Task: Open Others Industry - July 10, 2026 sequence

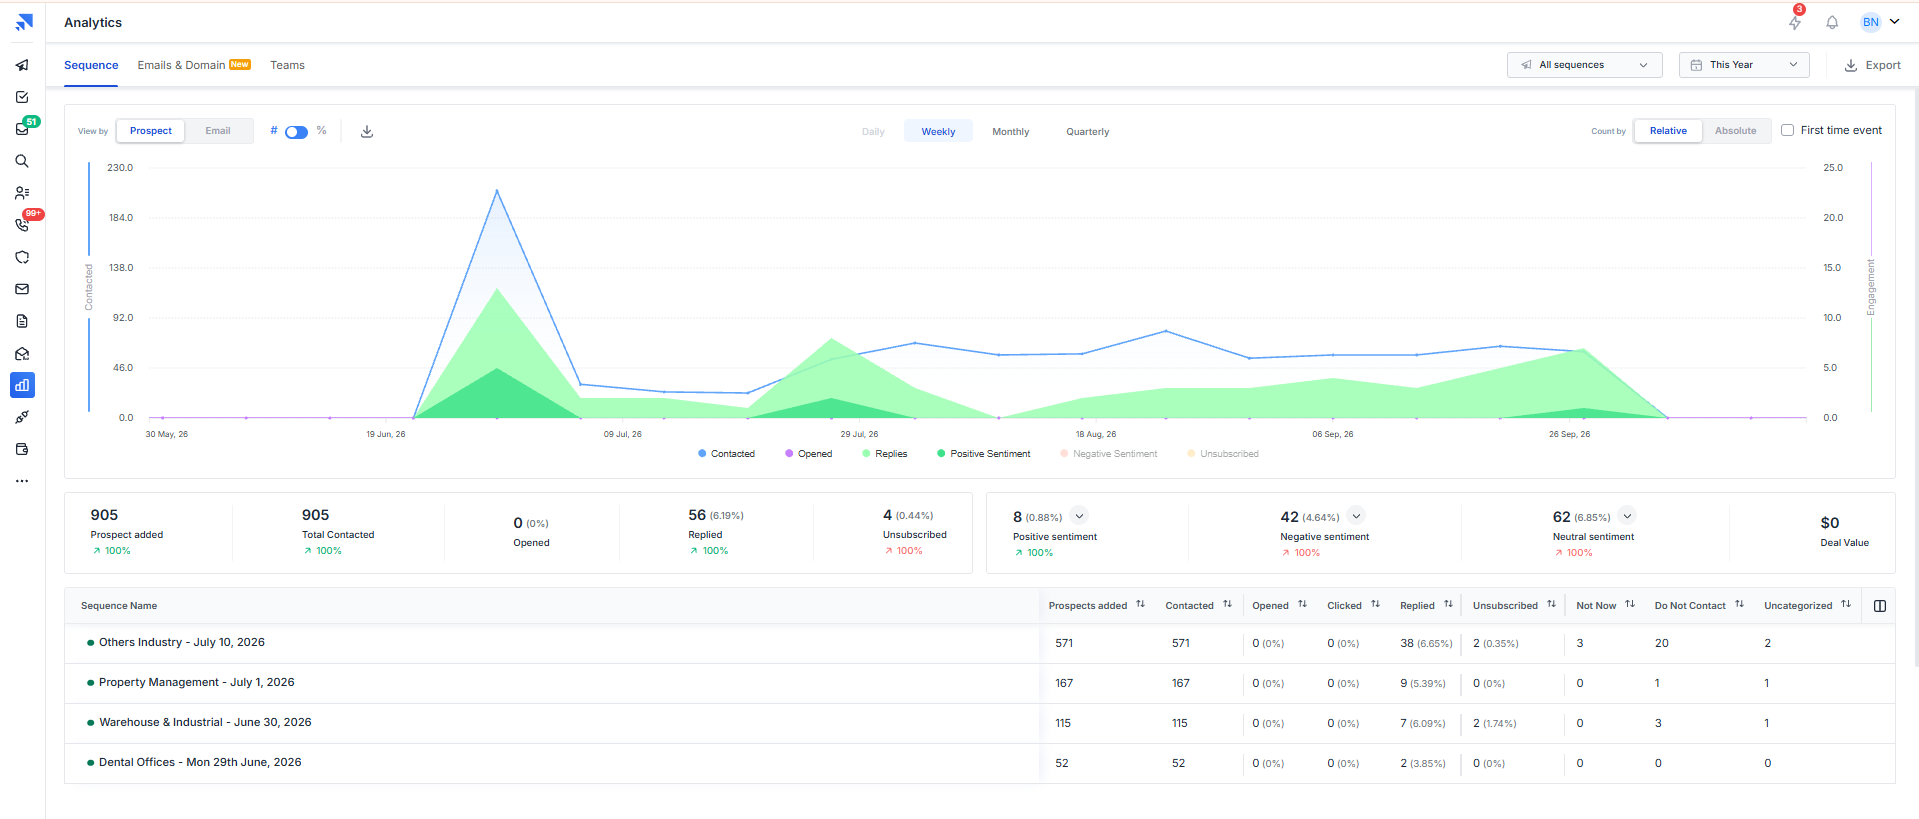Action: coord(181,642)
